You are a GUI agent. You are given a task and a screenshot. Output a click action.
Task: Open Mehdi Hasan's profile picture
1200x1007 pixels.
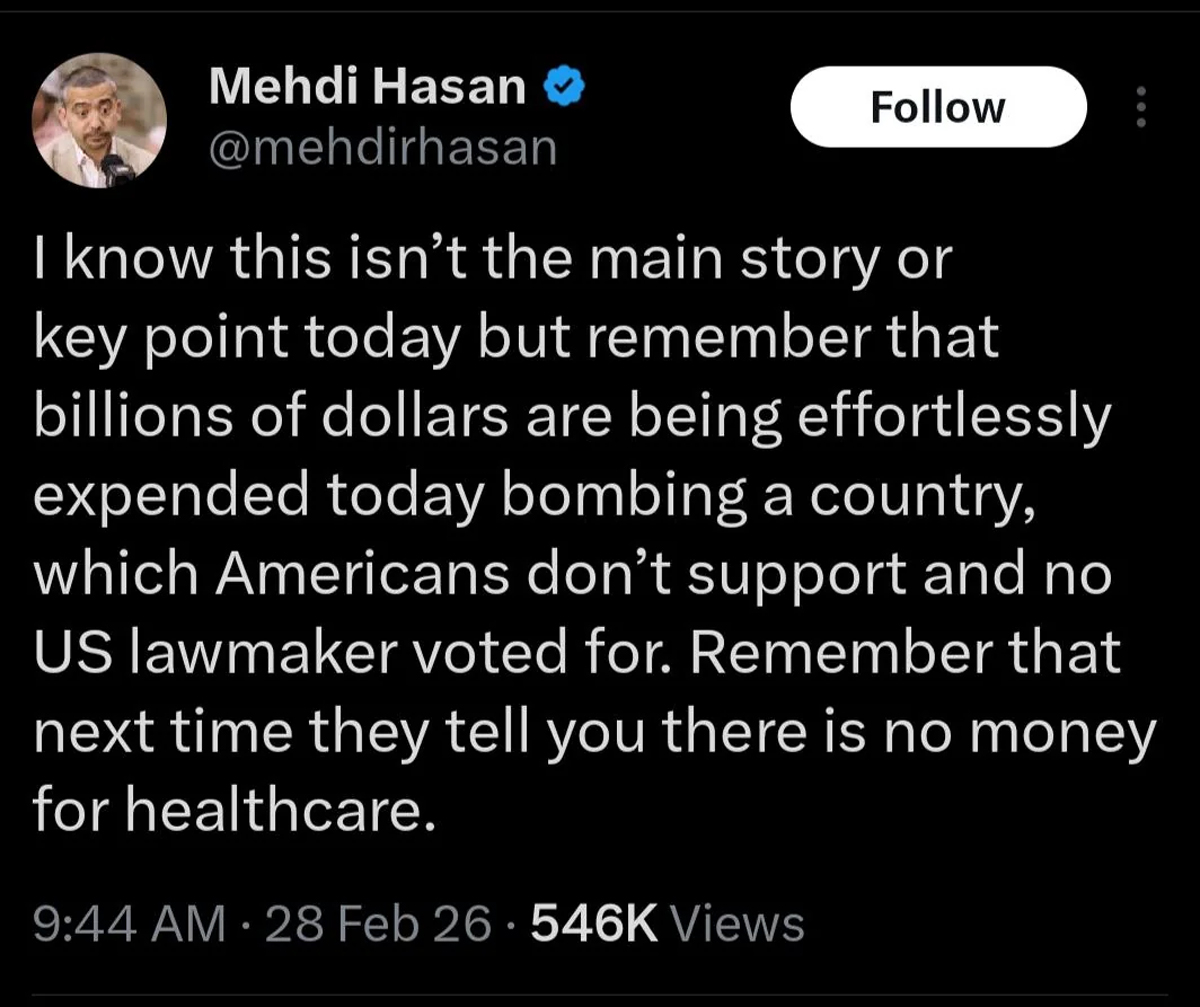tap(100, 121)
